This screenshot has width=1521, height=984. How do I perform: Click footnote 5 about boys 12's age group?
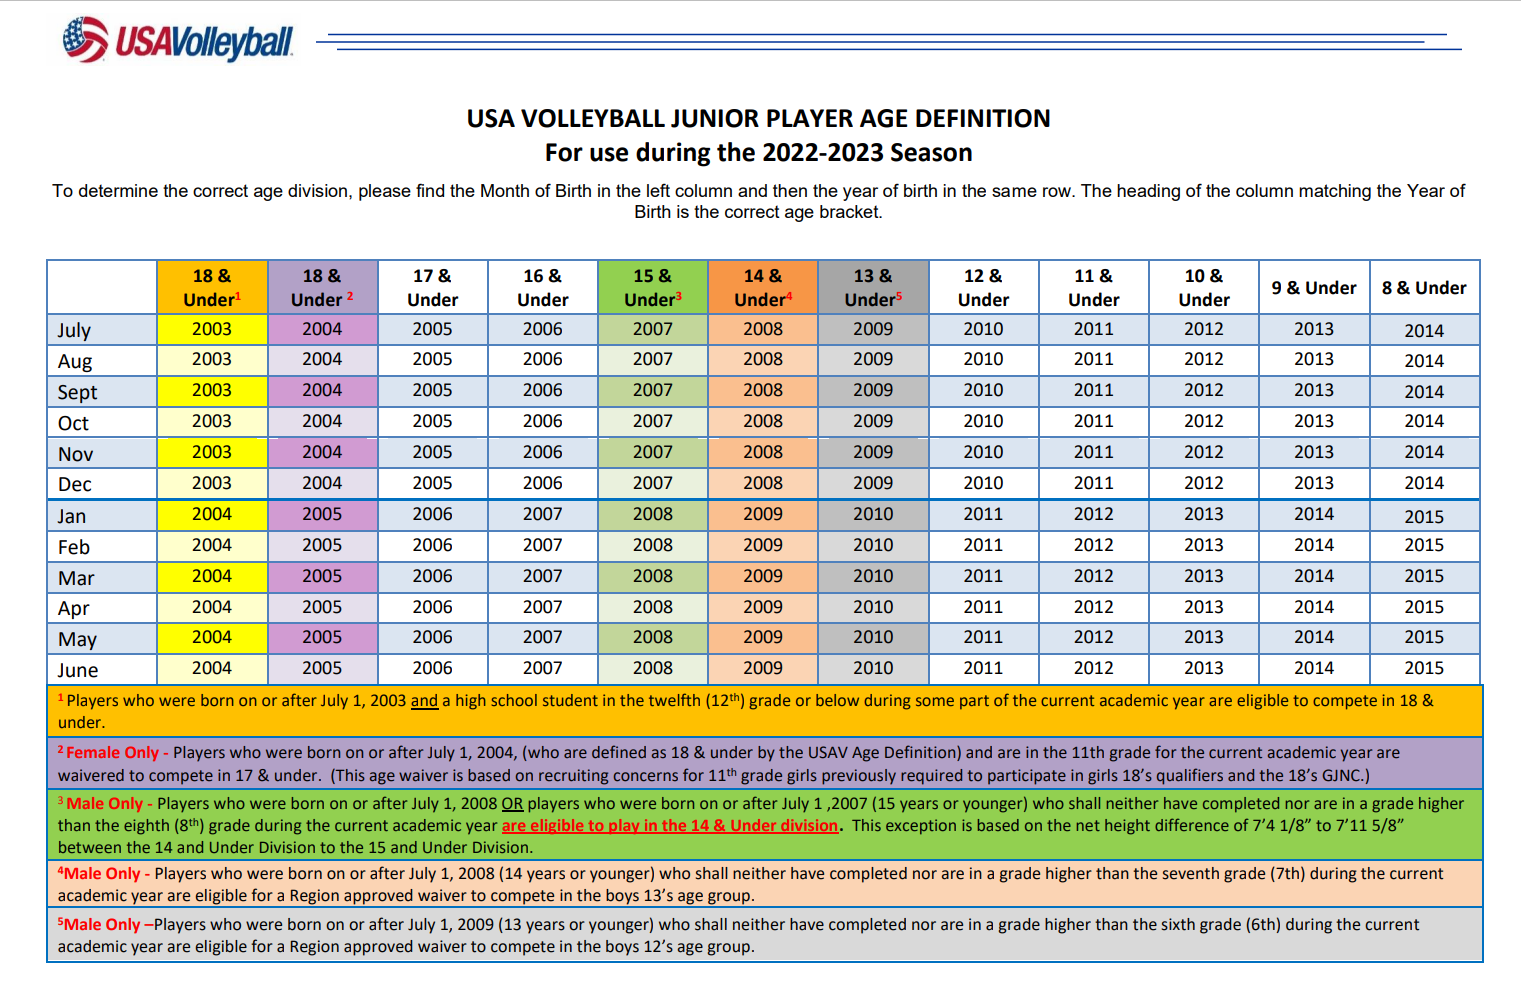[x=765, y=935]
